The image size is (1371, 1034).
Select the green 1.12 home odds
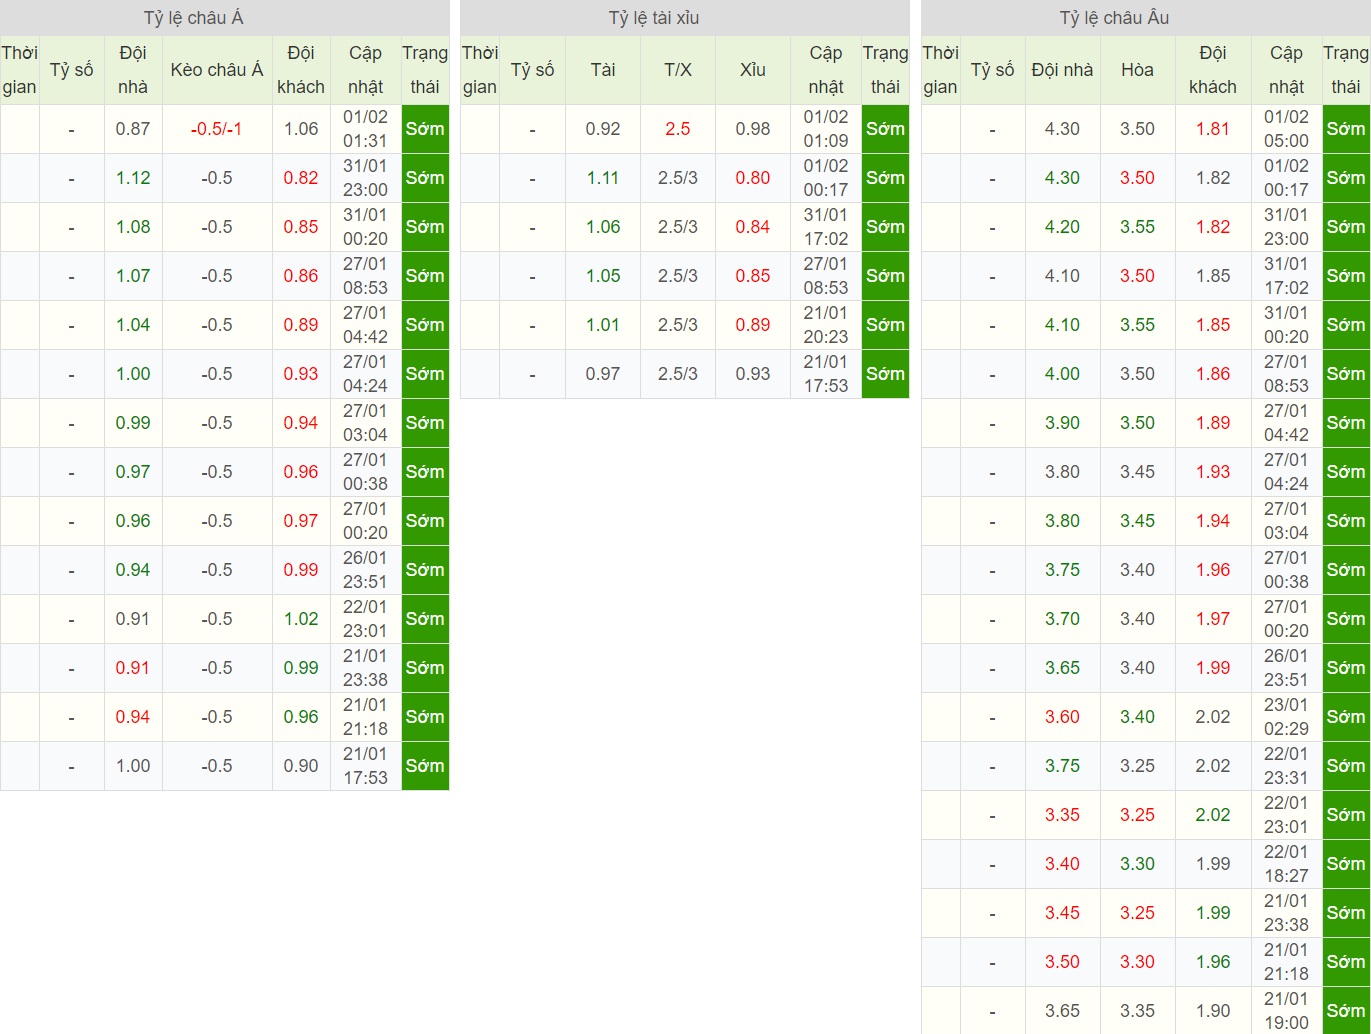pos(133,178)
